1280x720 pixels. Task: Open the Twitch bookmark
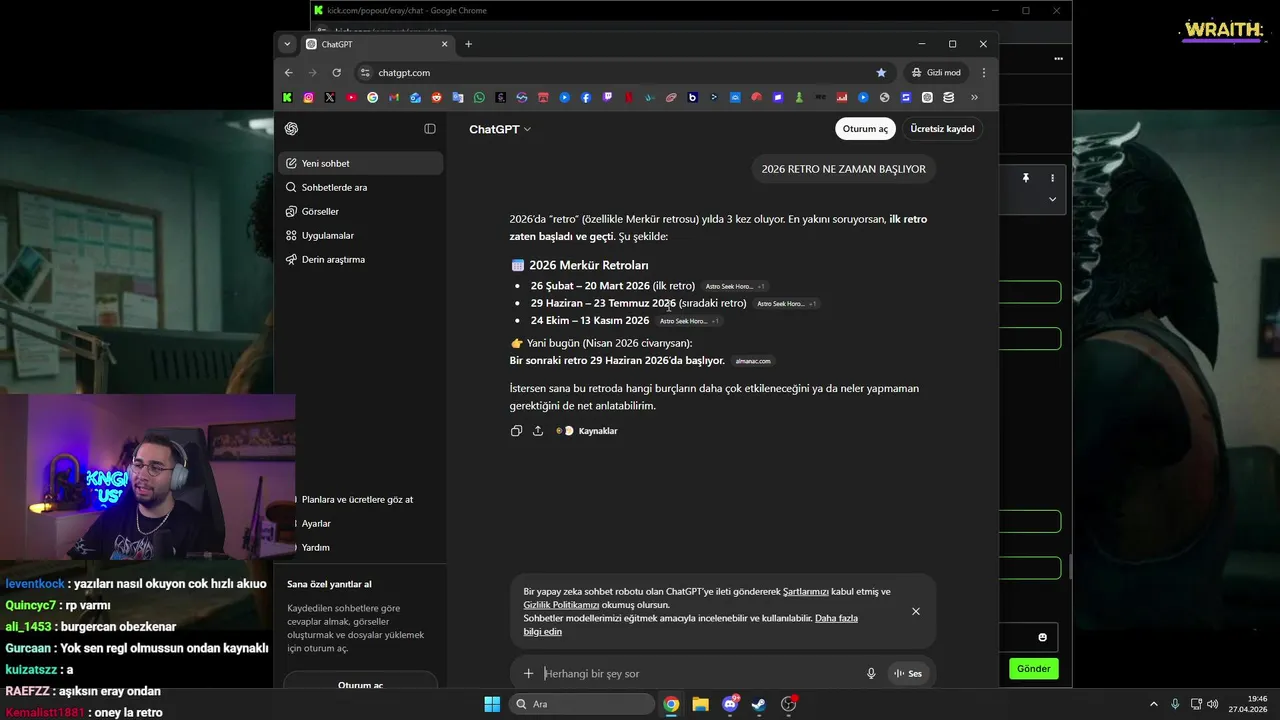608,97
